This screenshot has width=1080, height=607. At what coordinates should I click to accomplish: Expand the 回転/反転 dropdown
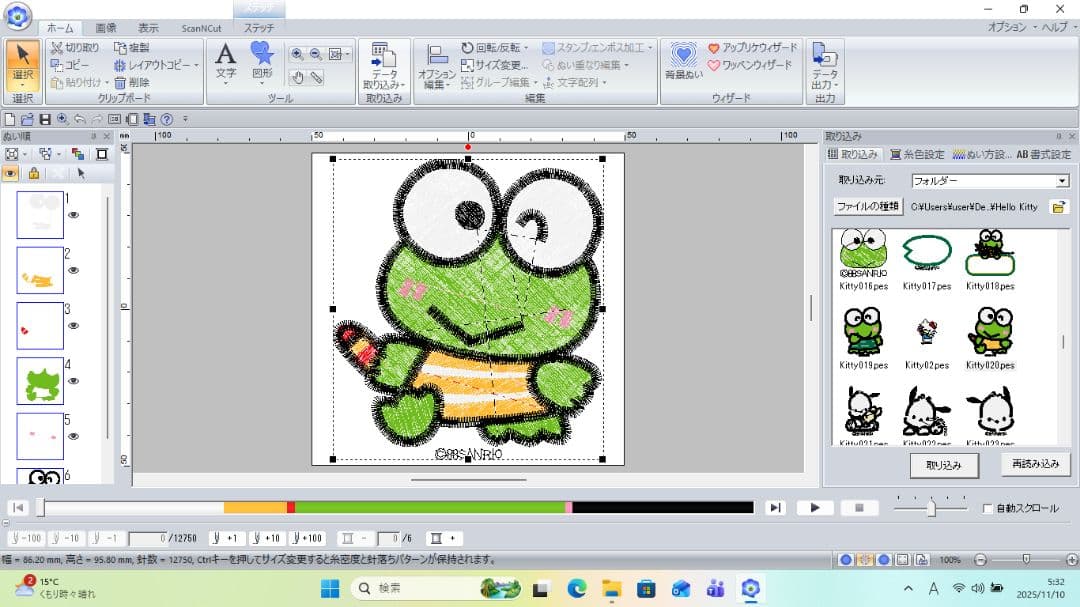click(x=526, y=47)
